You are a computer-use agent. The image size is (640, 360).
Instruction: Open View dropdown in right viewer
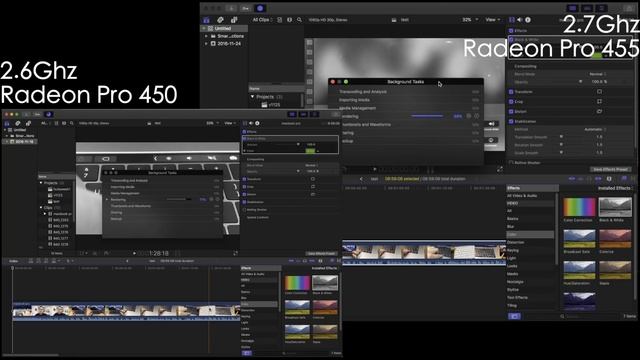pyautogui.click(x=493, y=20)
